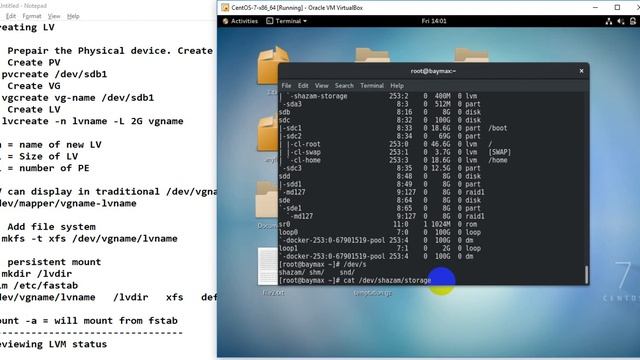
Task: Click the second desktop folder in the top row
Action: tap(372, 55)
